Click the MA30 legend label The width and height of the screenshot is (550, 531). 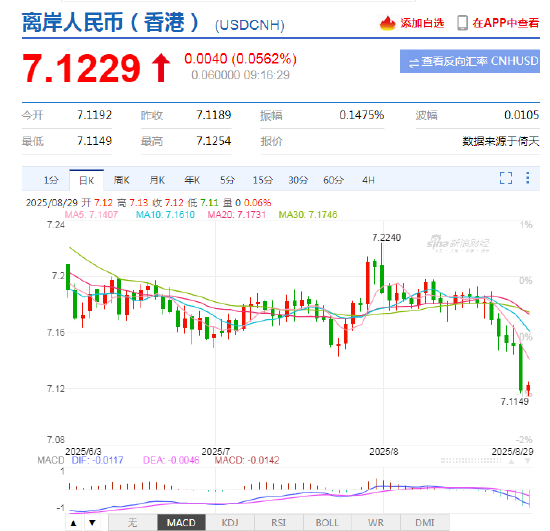point(308,215)
